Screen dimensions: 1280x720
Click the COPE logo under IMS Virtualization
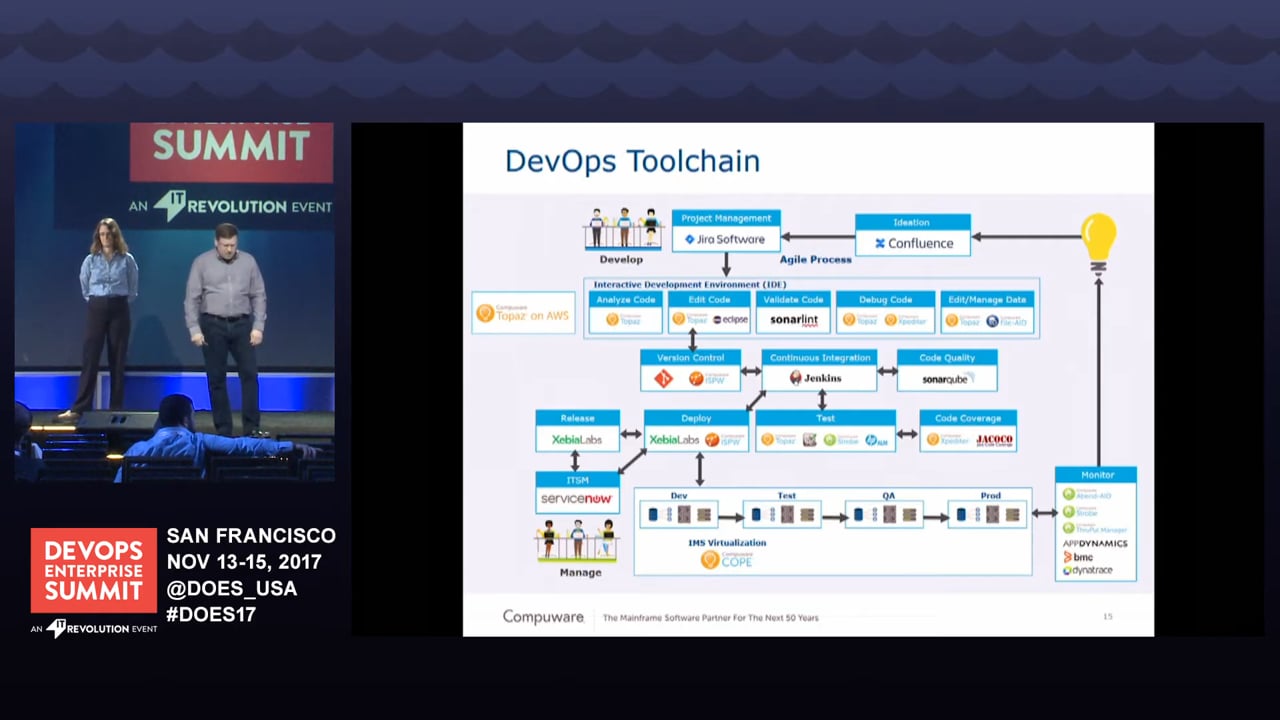[727, 560]
